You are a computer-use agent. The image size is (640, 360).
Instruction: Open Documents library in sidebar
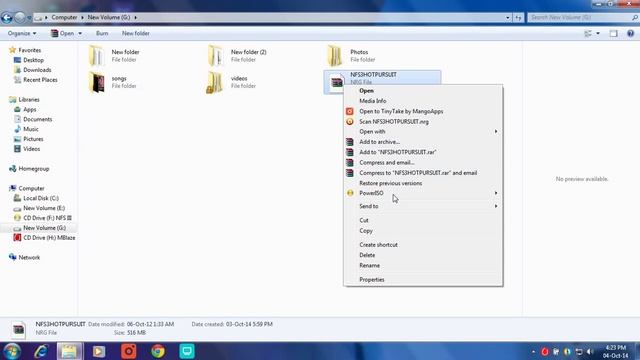pyautogui.click(x=38, y=119)
